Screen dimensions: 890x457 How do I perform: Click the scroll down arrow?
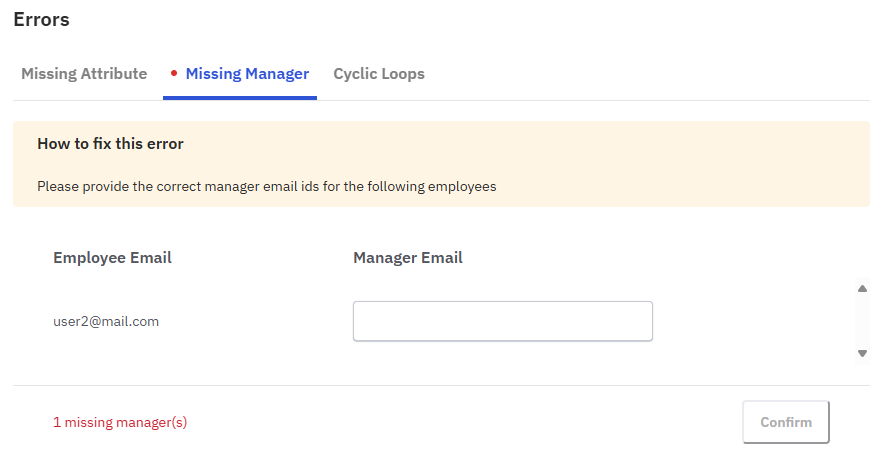point(862,353)
